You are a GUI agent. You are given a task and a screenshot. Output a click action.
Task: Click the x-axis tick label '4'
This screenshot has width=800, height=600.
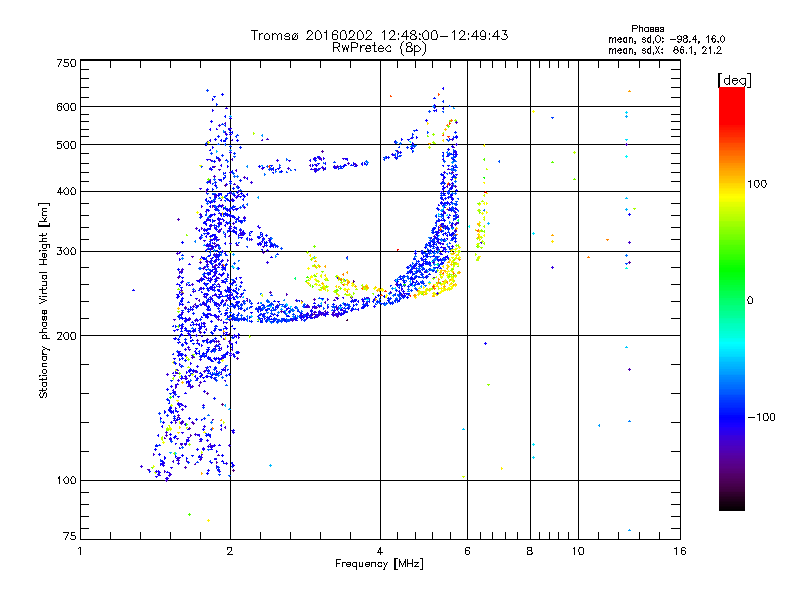tap(380, 551)
